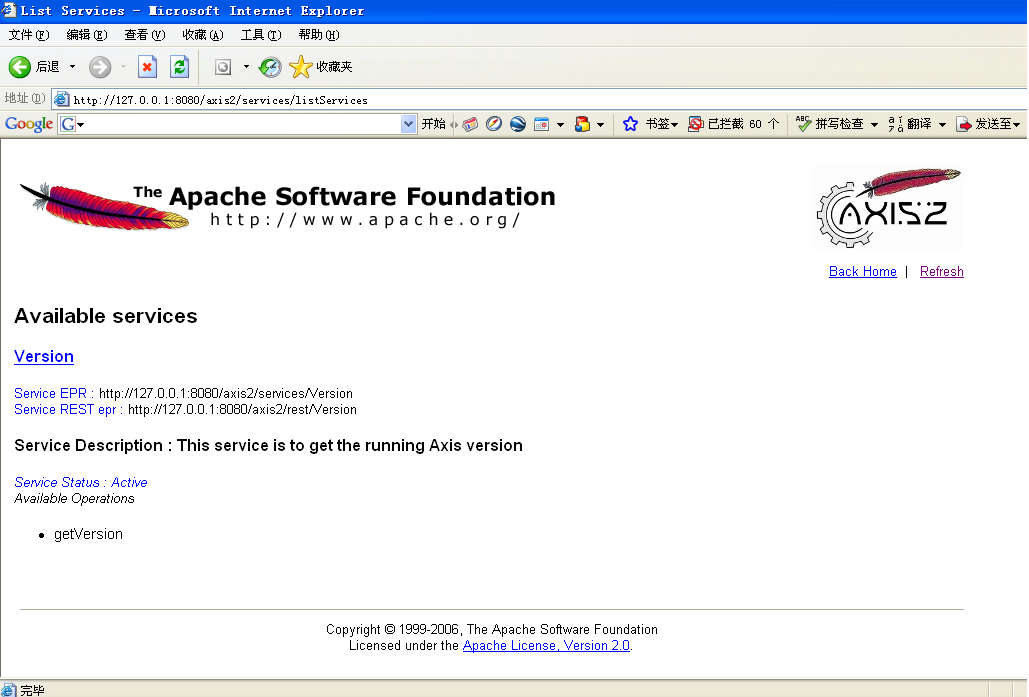Expand the spell check 拼写检查 dropdown arrow
This screenshot has height=697, width=1029.
pos(873,125)
